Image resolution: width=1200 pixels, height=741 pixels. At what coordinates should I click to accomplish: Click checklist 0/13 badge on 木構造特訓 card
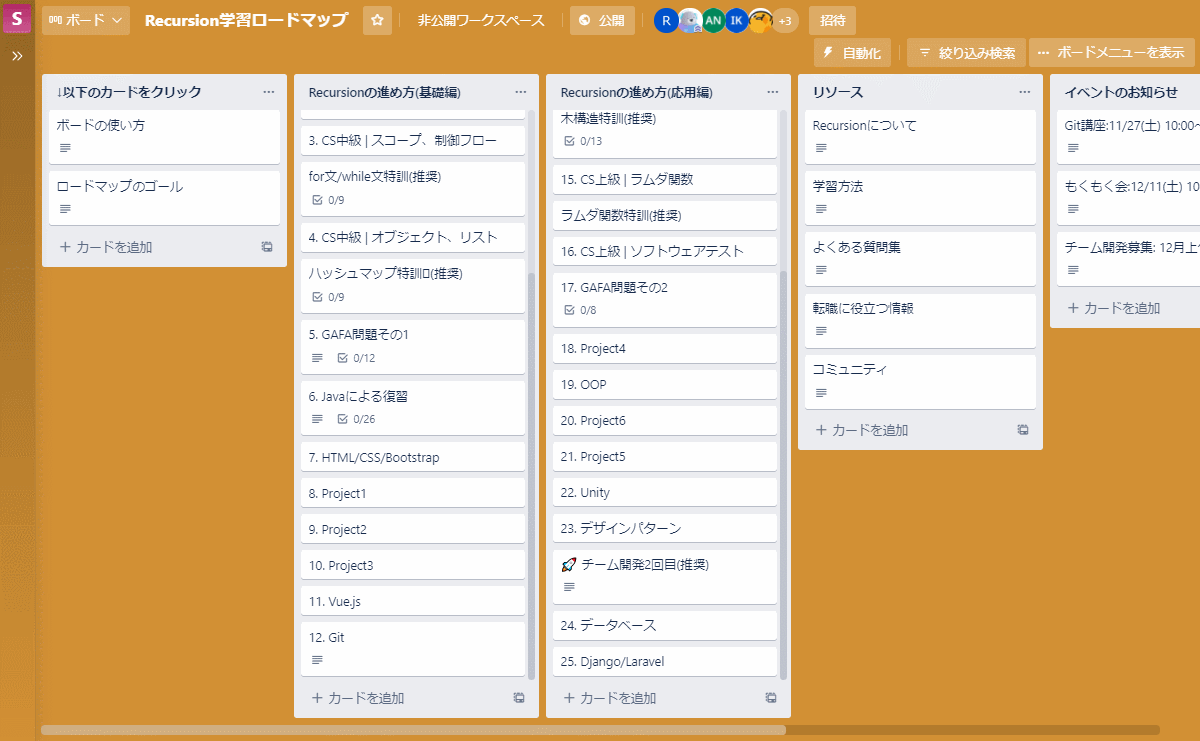[583, 141]
